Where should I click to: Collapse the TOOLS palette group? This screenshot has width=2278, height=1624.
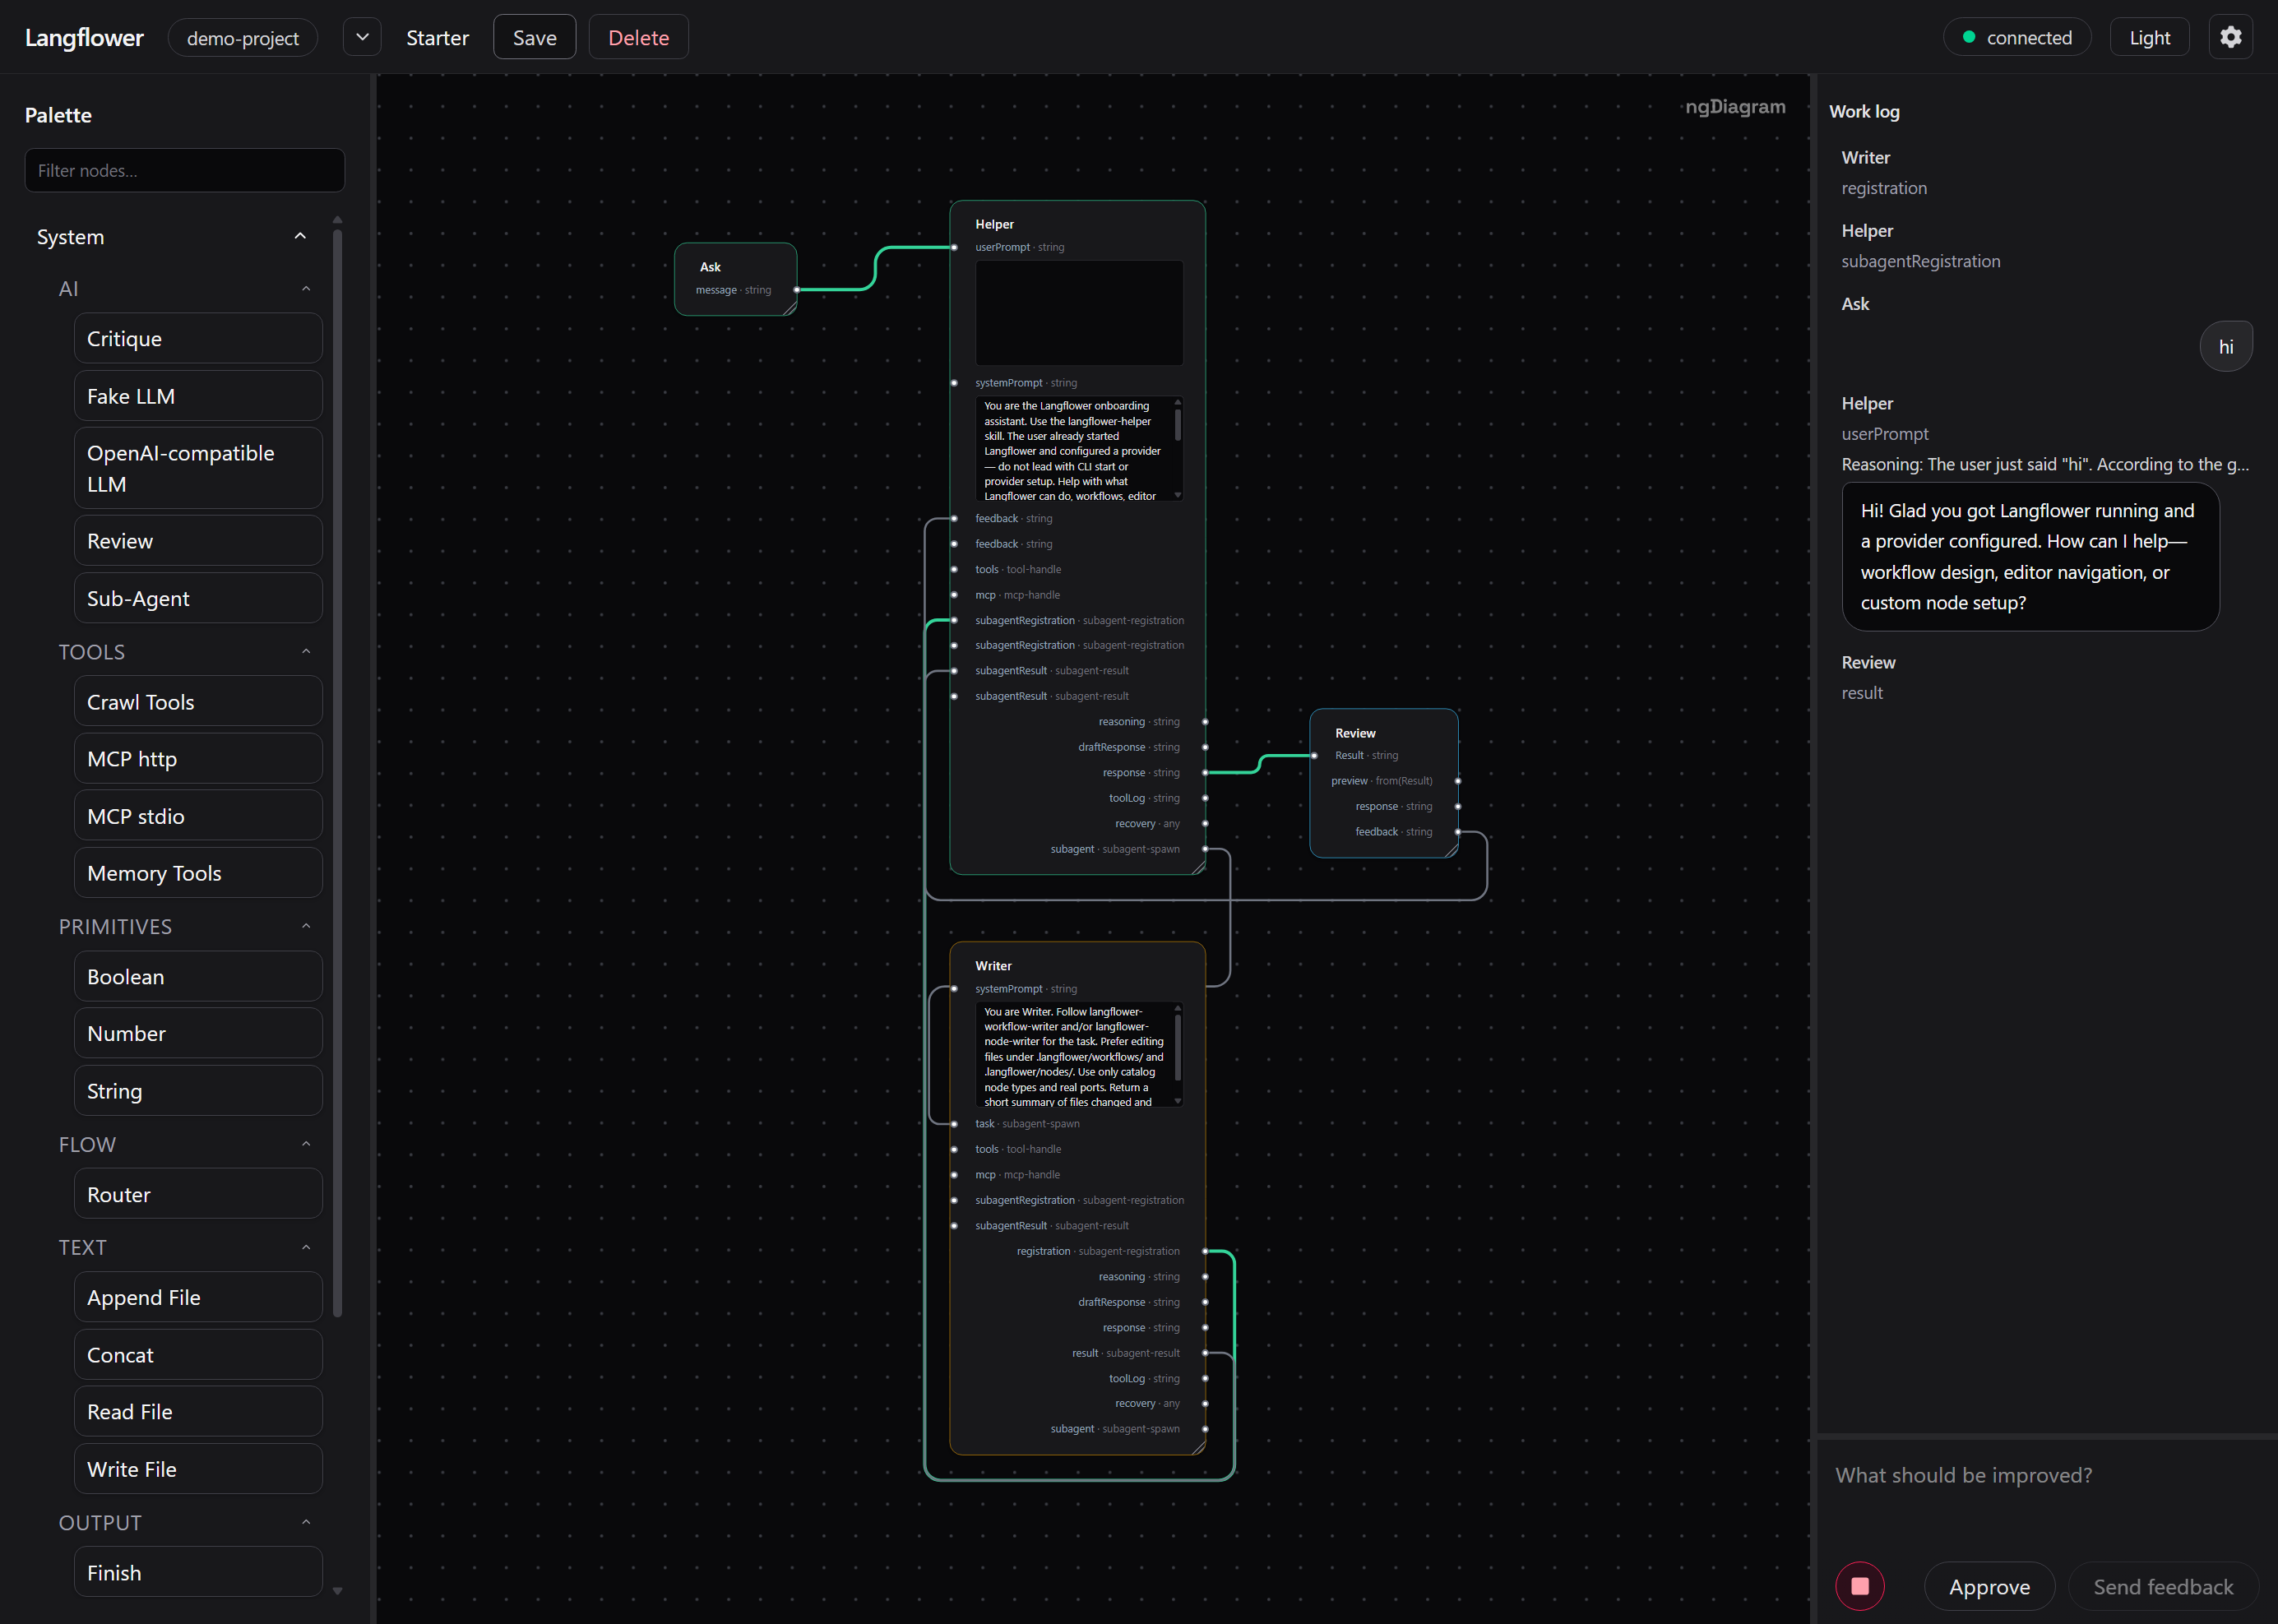[x=306, y=652]
